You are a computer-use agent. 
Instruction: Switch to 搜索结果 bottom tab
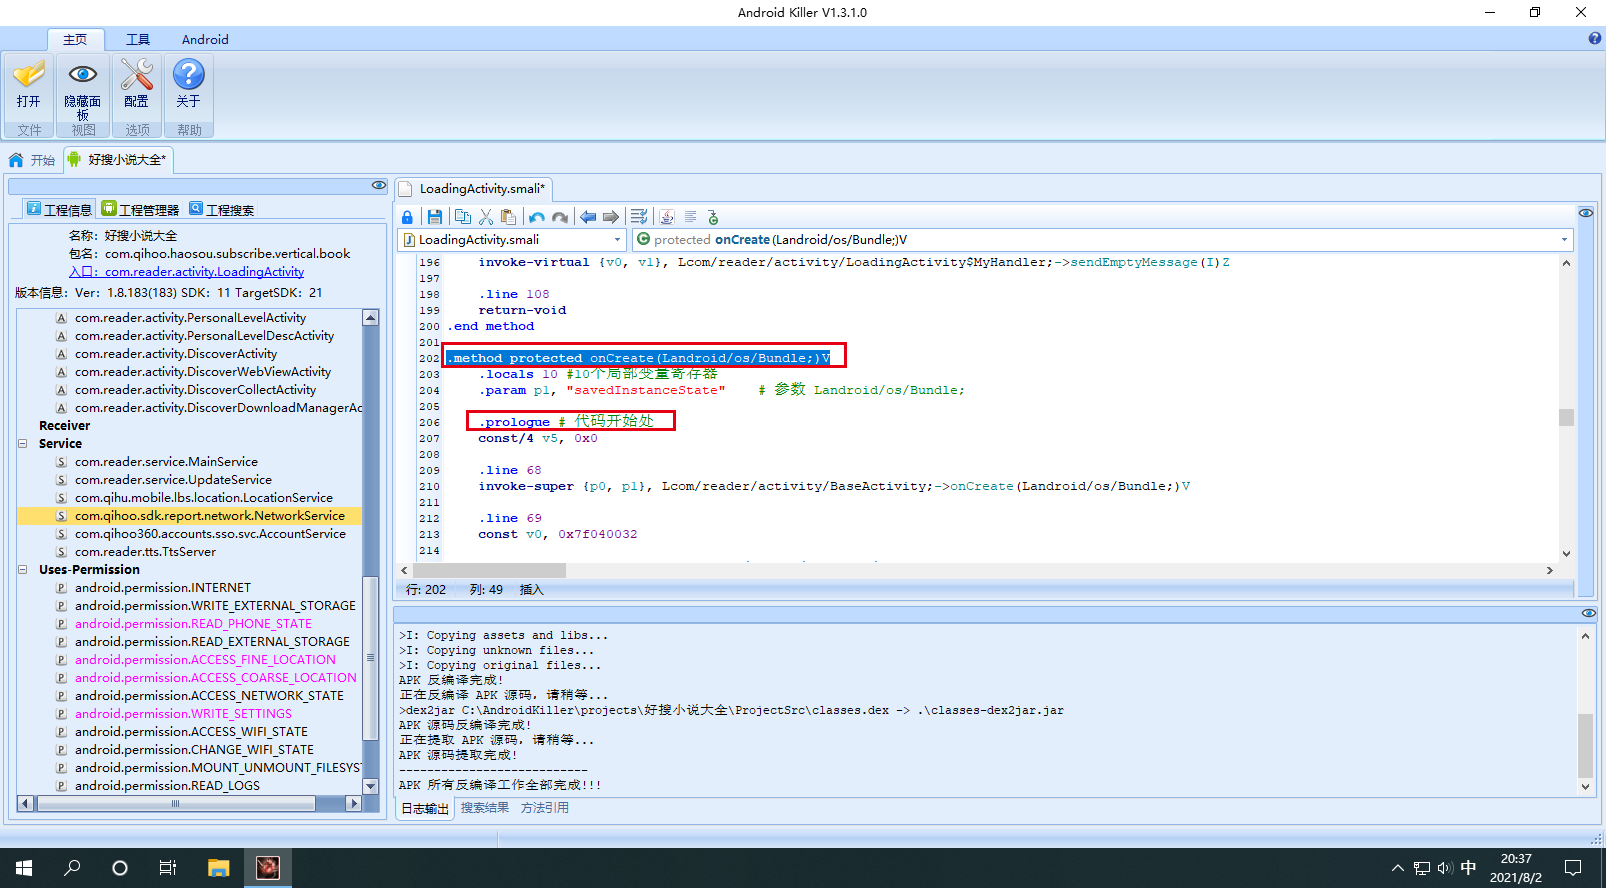pos(485,808)
